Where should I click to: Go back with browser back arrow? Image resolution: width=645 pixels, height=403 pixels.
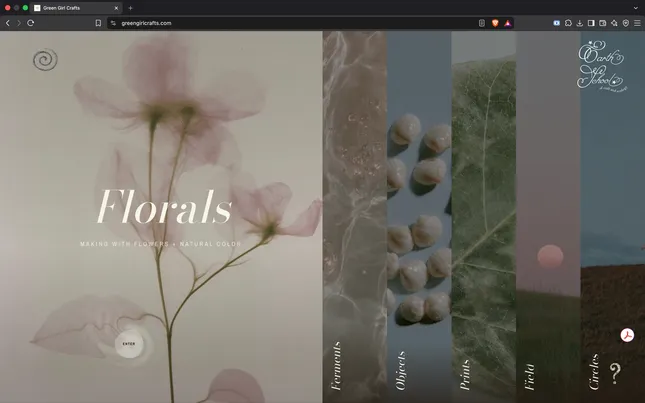click(x=7, y=23)
